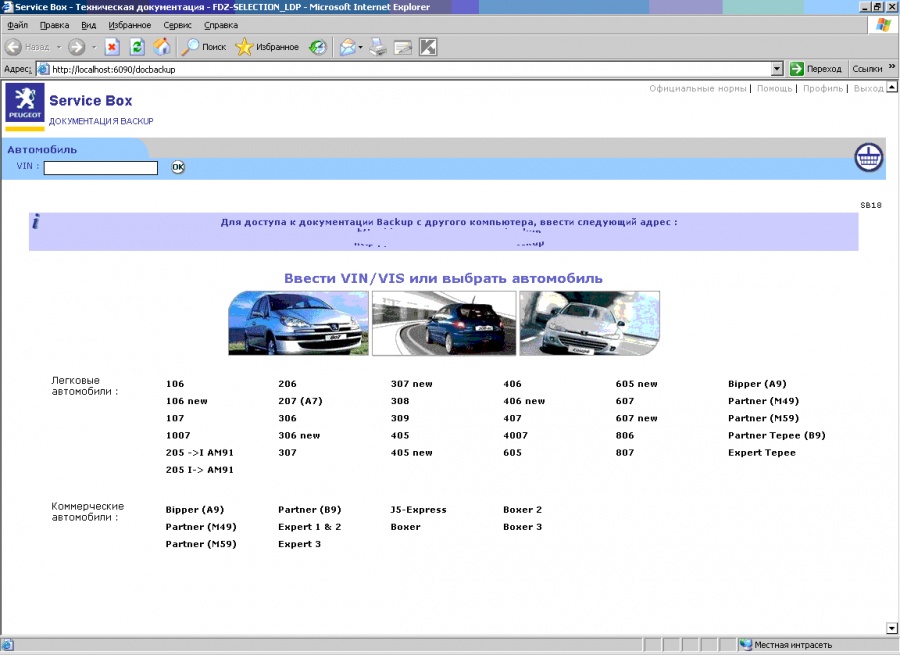This screenshot has height=655, width=900.
Task: Click the page scrollbar down arrow
Action: 892,628
